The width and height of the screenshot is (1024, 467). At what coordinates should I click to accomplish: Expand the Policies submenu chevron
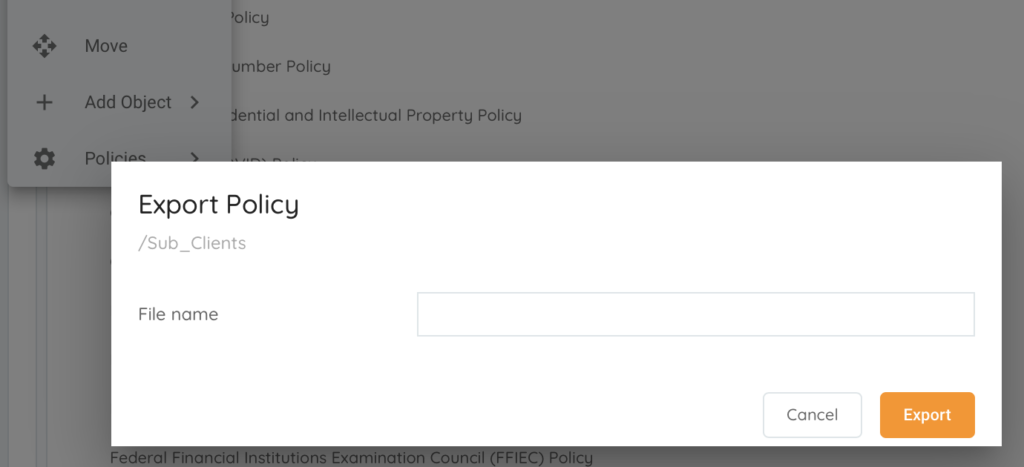[194, 157]
